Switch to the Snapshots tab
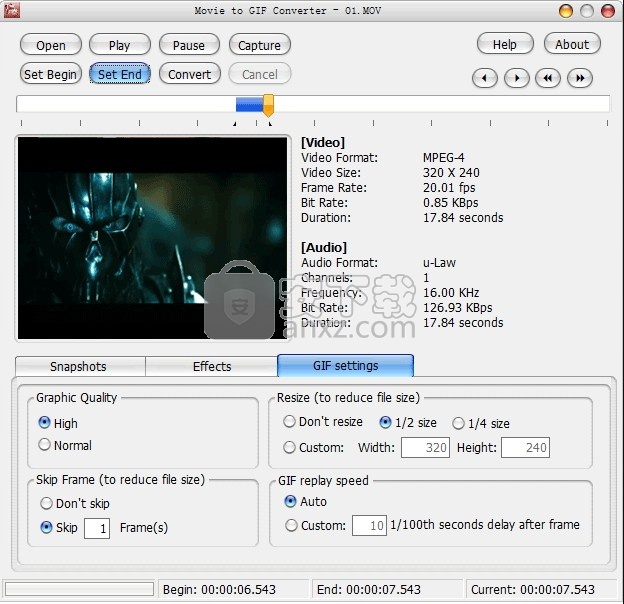This screenshot has height=604, width=624. [80, 366]
